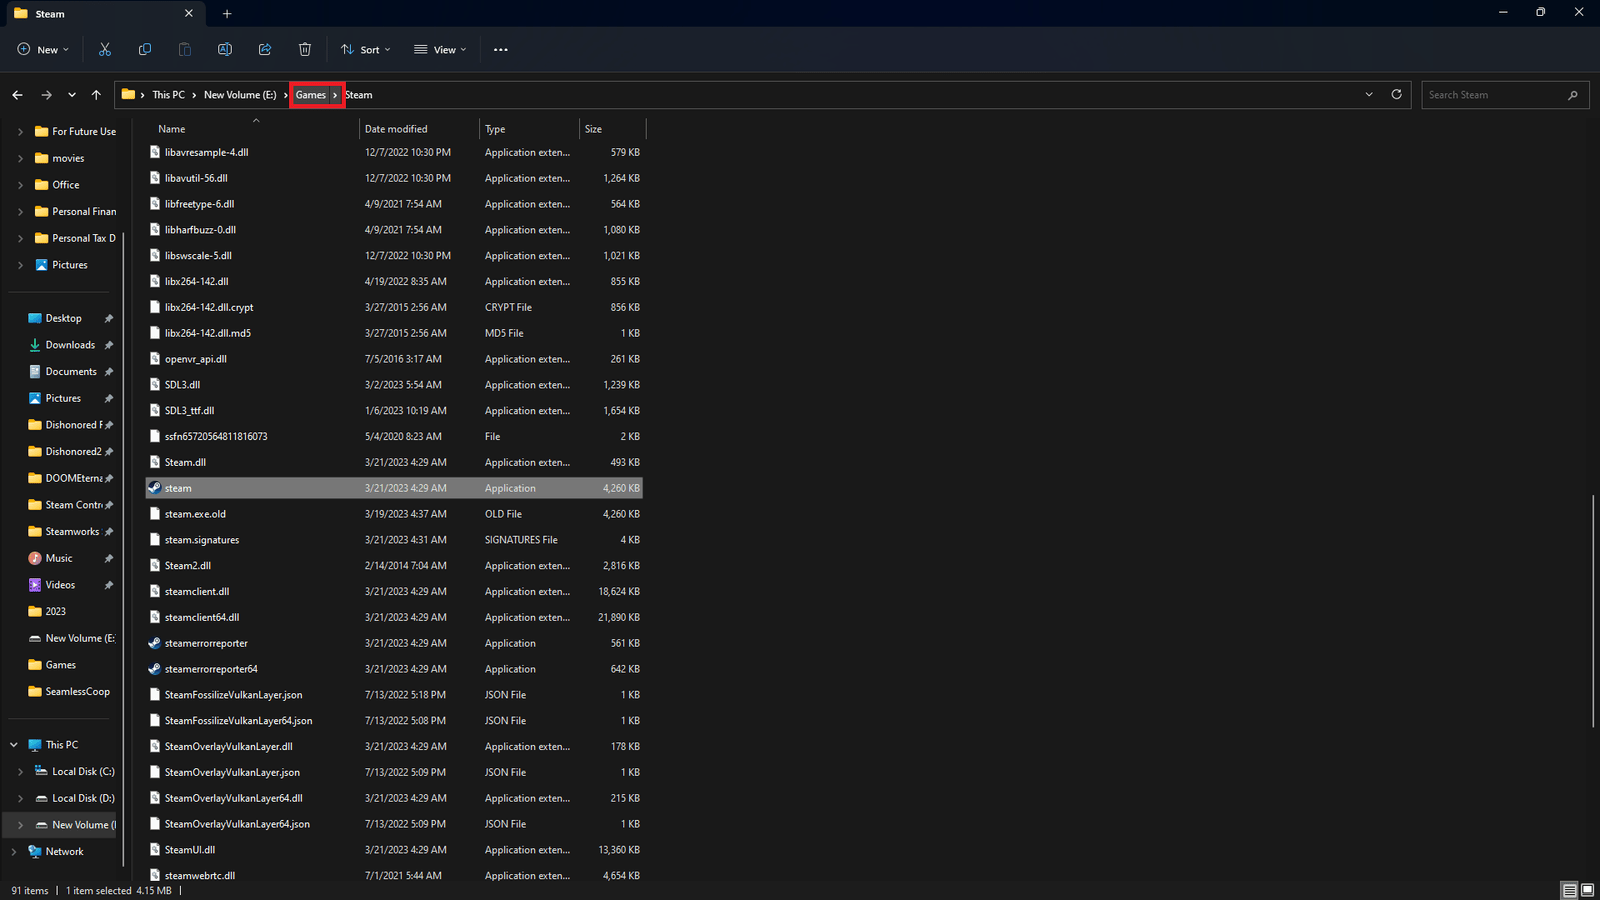
Task: Click the Cut scissors icon
Action: point(105,49)
